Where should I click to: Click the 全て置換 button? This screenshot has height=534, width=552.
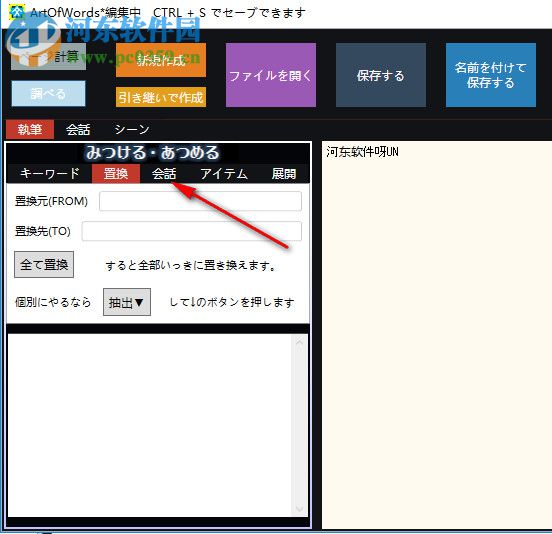(44, 264)
